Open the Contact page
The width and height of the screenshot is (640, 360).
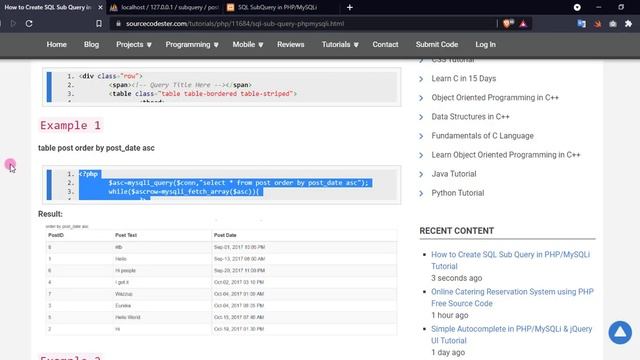(385, 44)
